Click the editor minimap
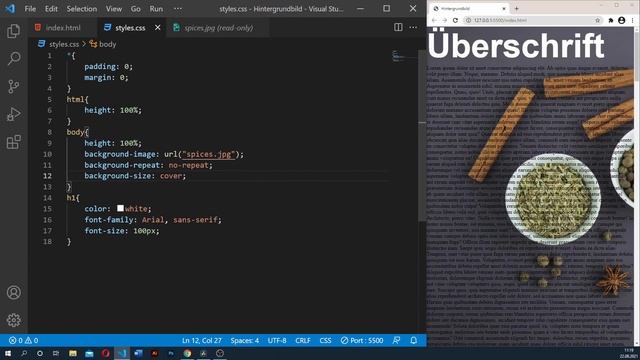This screenshot has height=360, width=640. pyautogui.click(x=403, y=56)
